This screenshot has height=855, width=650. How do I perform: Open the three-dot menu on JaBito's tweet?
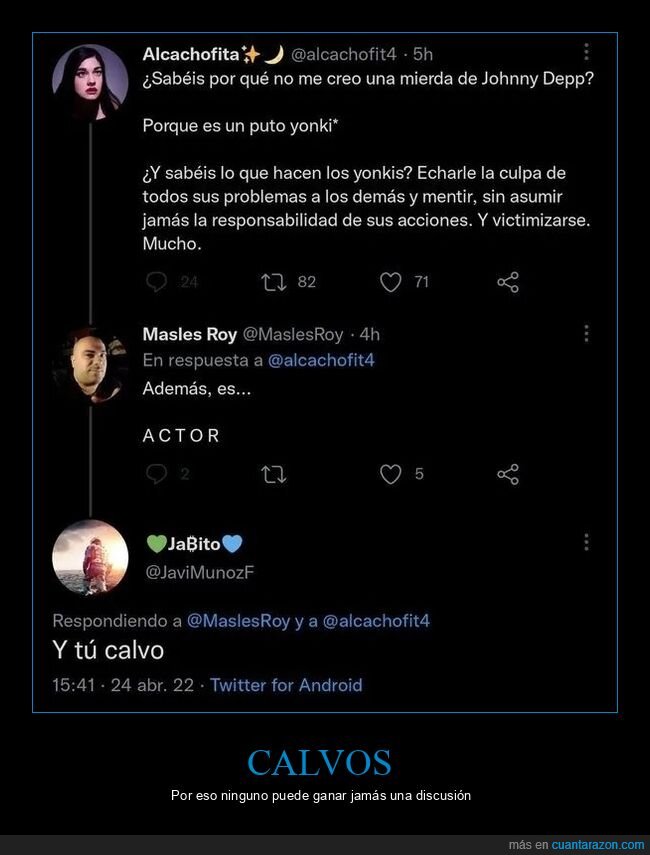(x=586, y=540)
